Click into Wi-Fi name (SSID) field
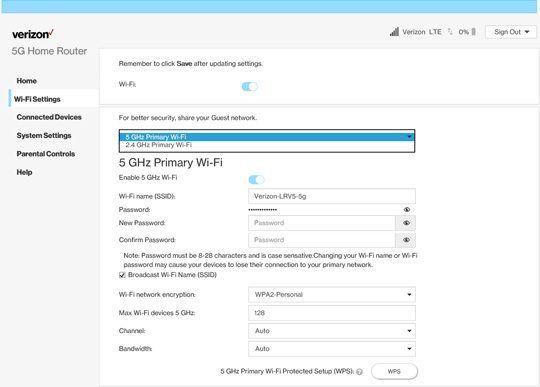This screenshot has height=387, width=540. click(332, 196)
